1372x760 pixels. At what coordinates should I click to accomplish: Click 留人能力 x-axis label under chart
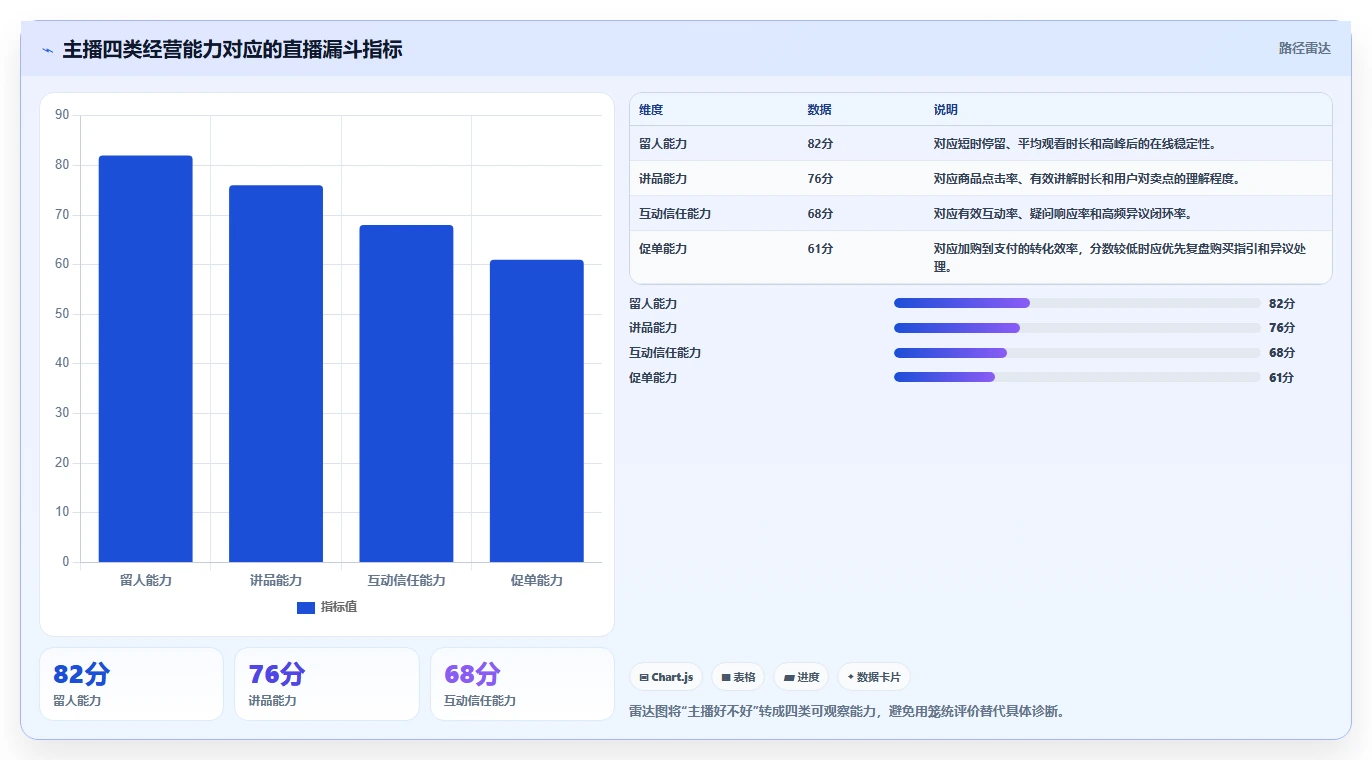coord(146,580)
